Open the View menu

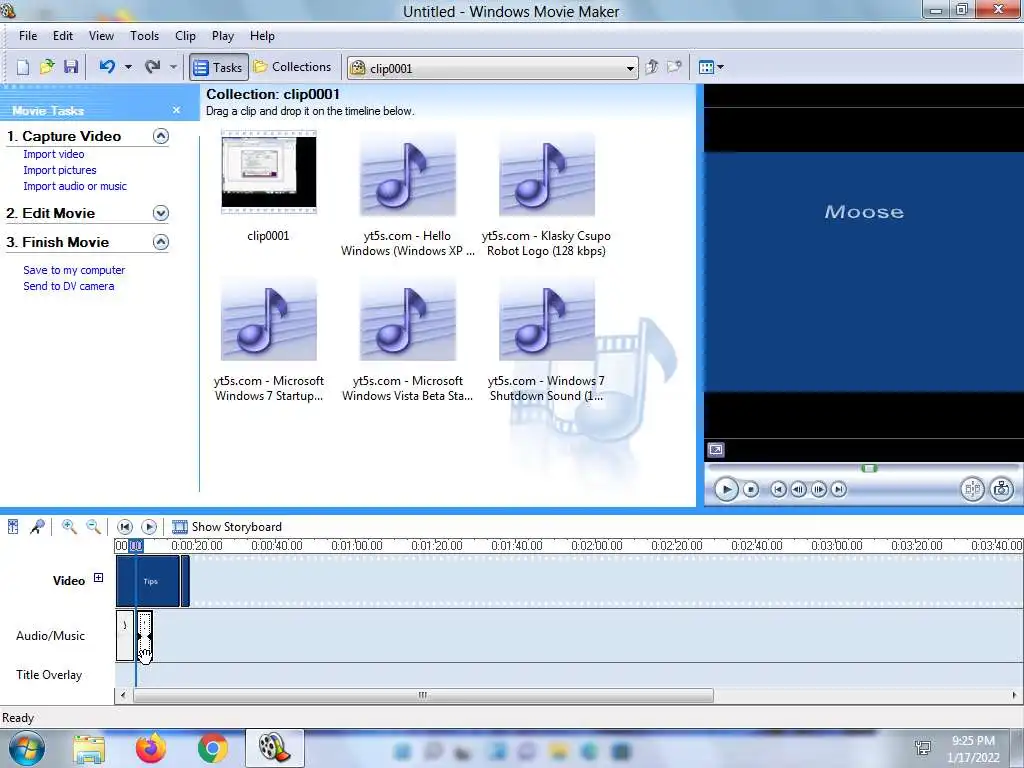(101, 36)
